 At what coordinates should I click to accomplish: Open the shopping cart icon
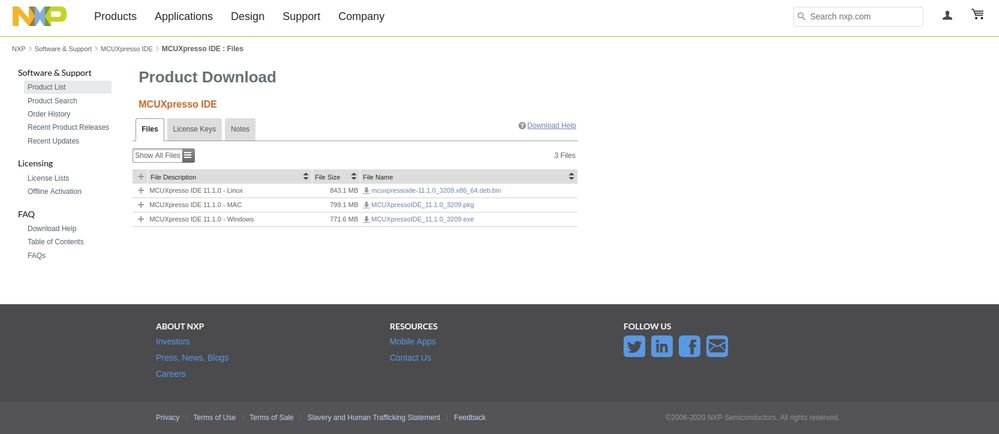coord(977,14)
